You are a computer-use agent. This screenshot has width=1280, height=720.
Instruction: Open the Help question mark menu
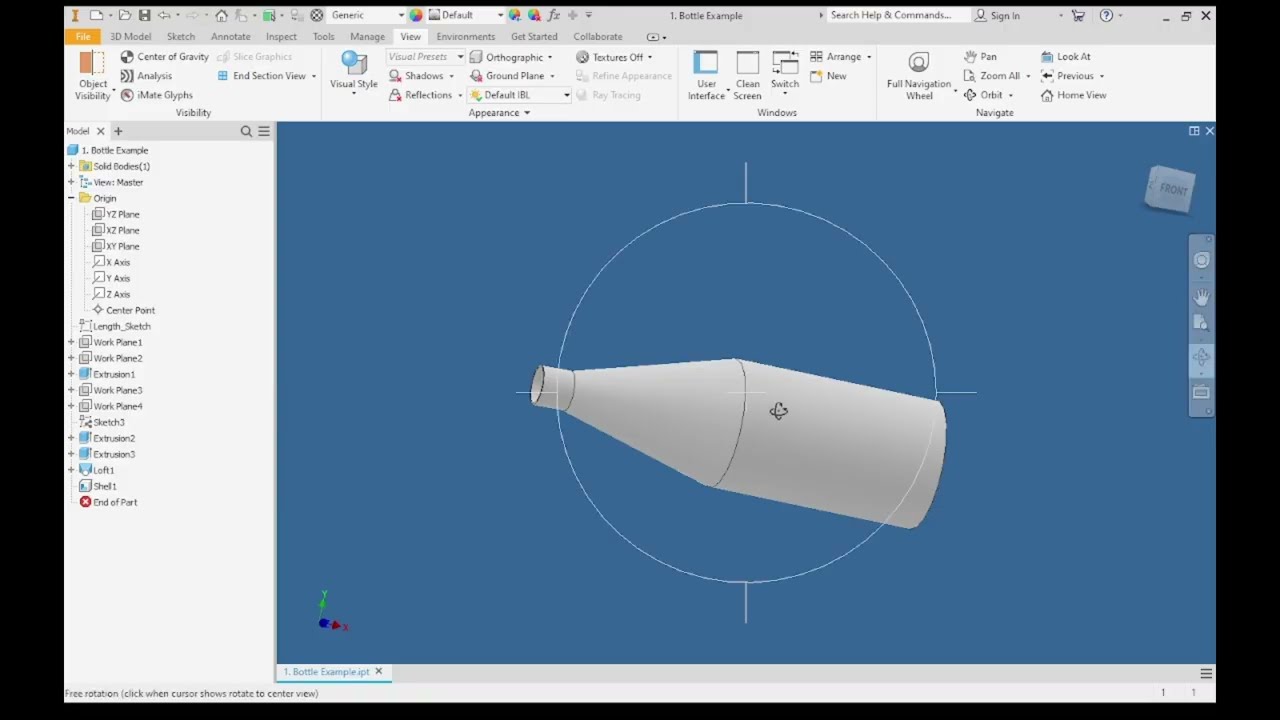[1106, 15]
